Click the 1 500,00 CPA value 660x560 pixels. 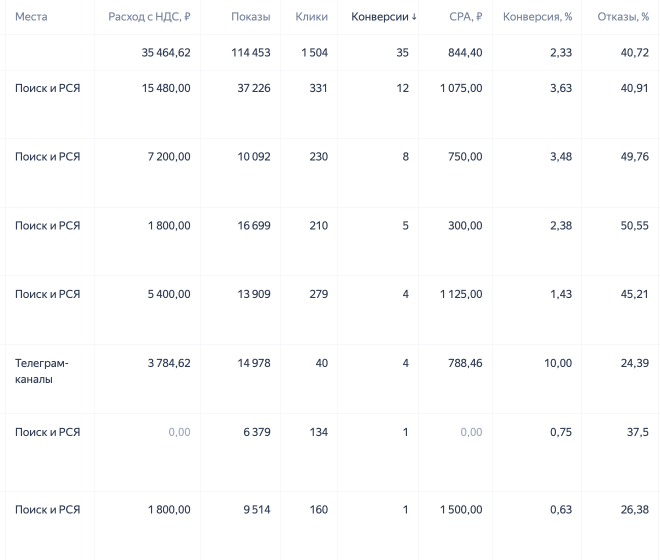(x=461, y=509)
